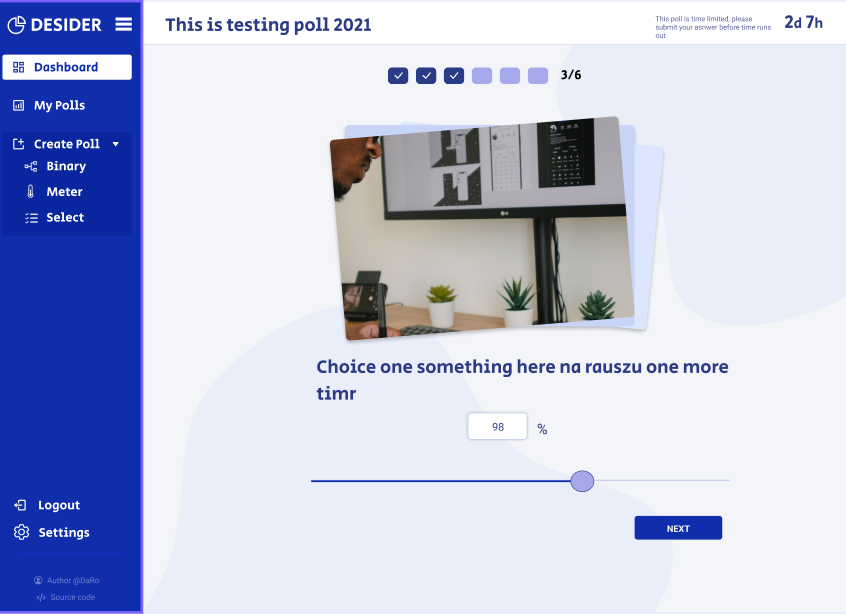The image size is (846, 614).
Task: Click the Author user icon
Action: [x=38, y=580]
